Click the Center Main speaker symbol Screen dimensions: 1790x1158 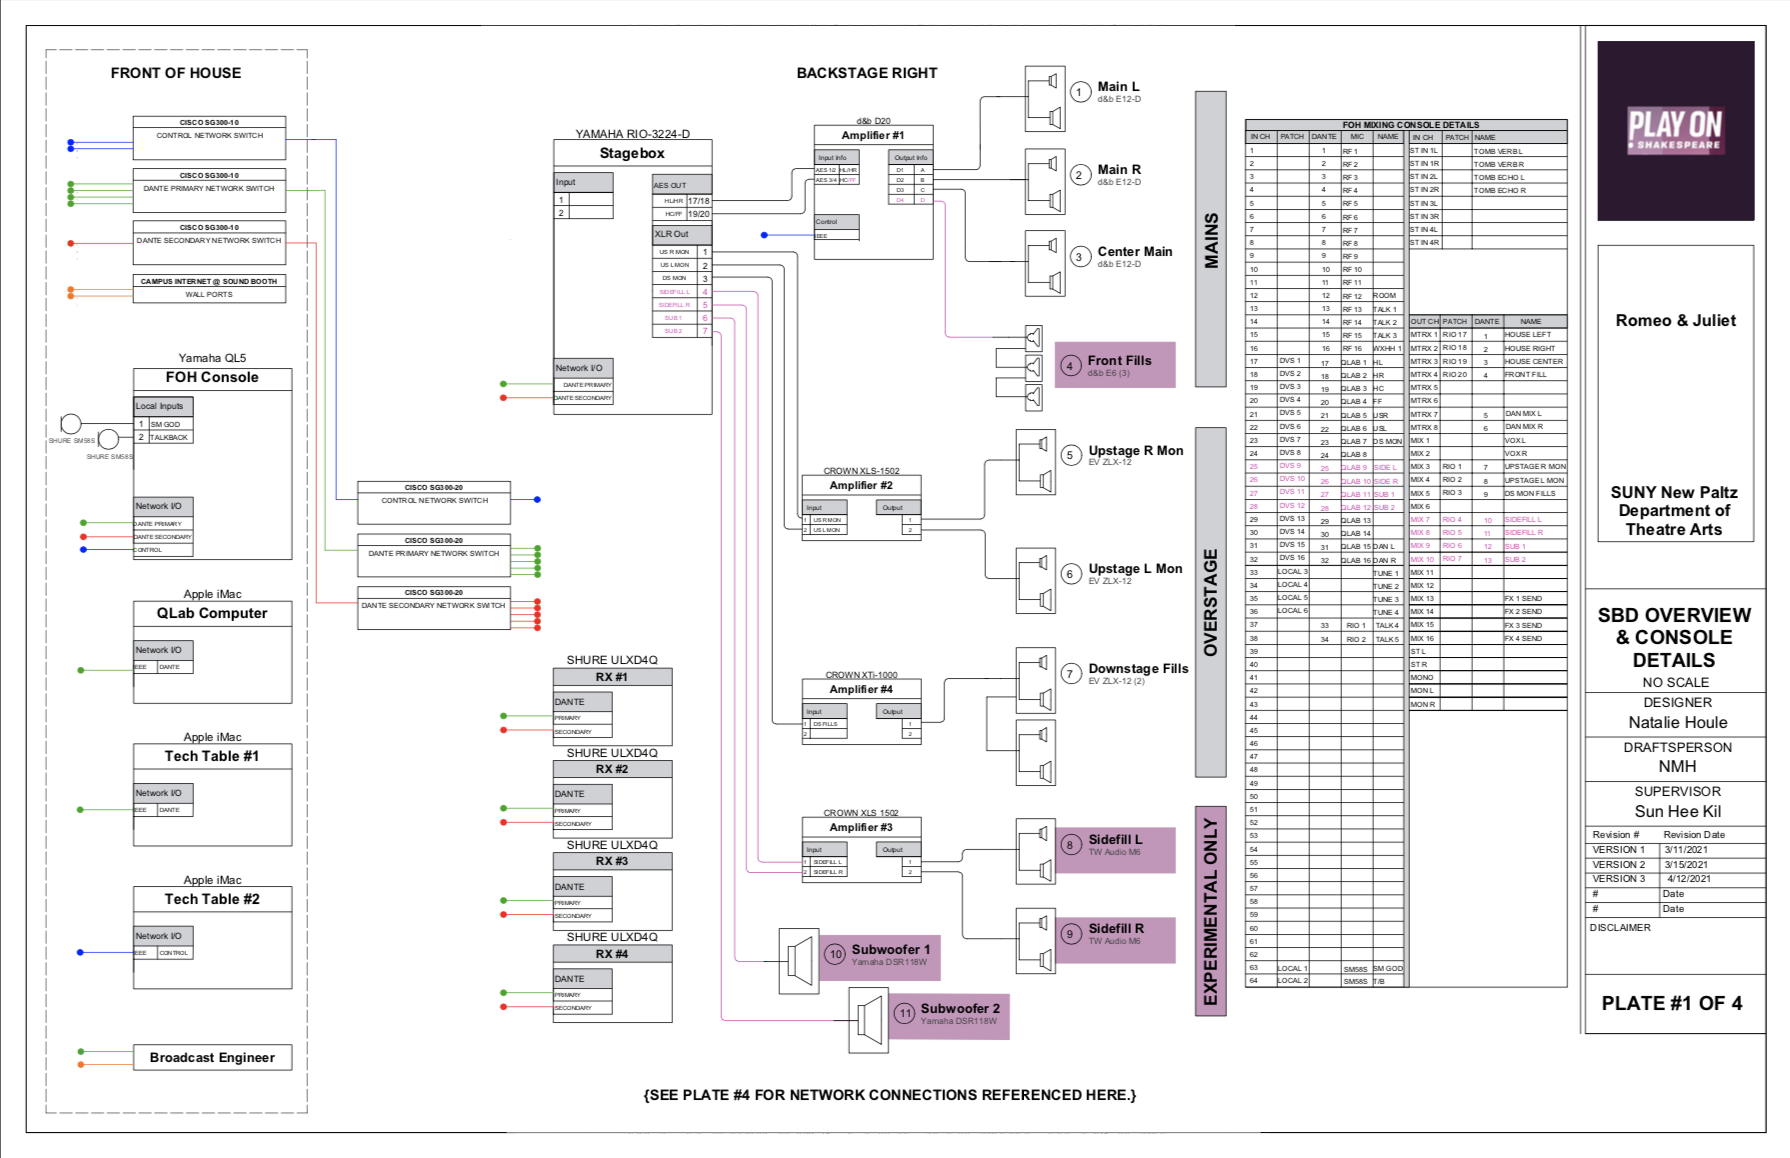click(1045, 263)
